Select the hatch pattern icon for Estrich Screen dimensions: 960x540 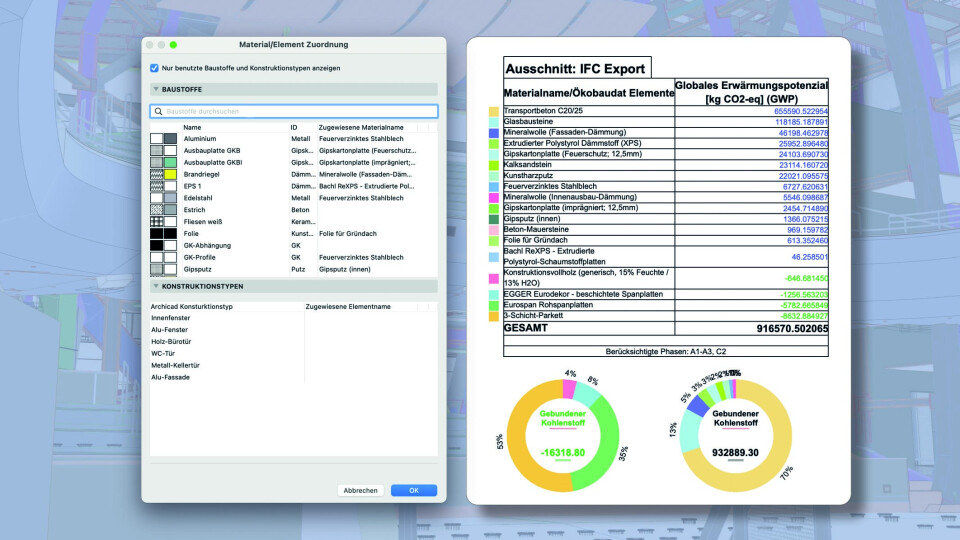click(157, 210)
